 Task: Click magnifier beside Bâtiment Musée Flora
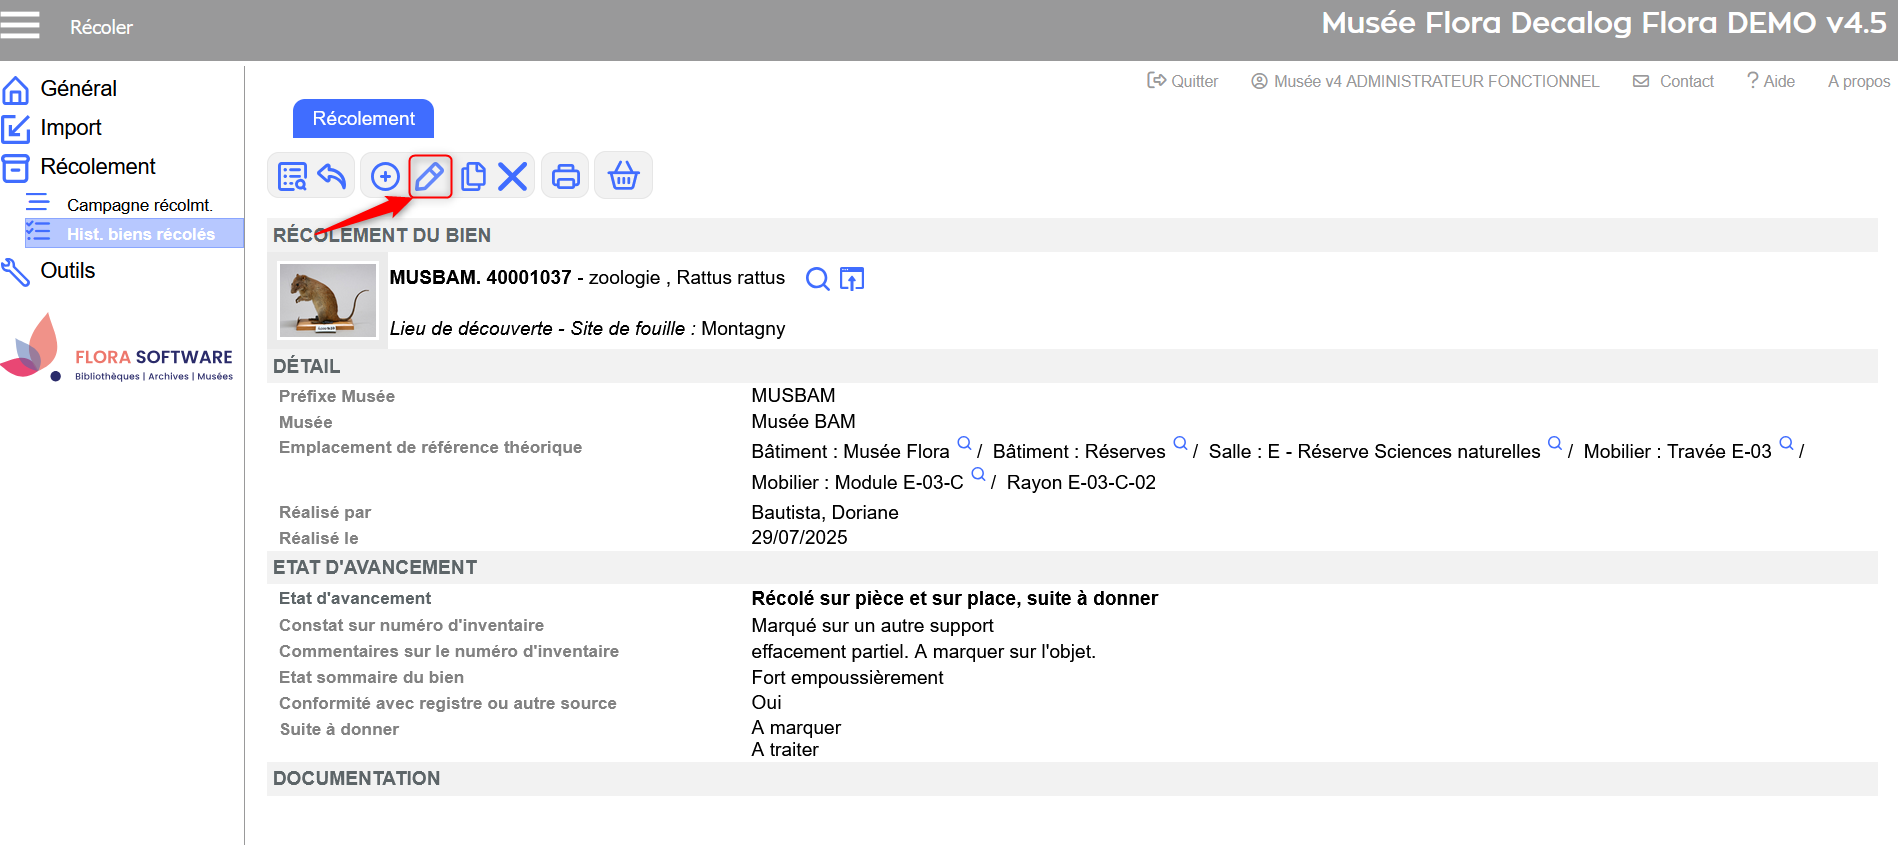tap(964, 443)
